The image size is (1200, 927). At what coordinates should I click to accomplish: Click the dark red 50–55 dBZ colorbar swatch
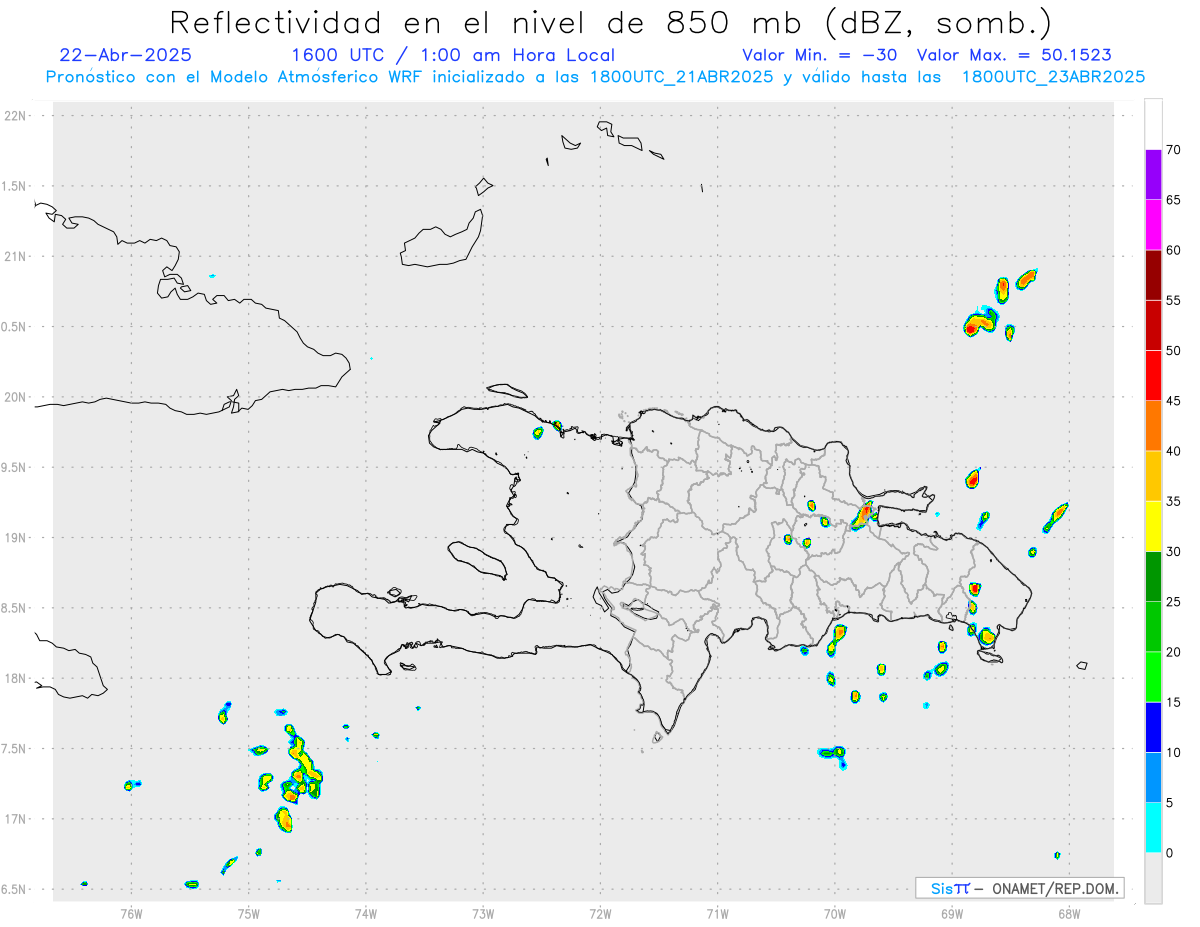pos(1153,325)
